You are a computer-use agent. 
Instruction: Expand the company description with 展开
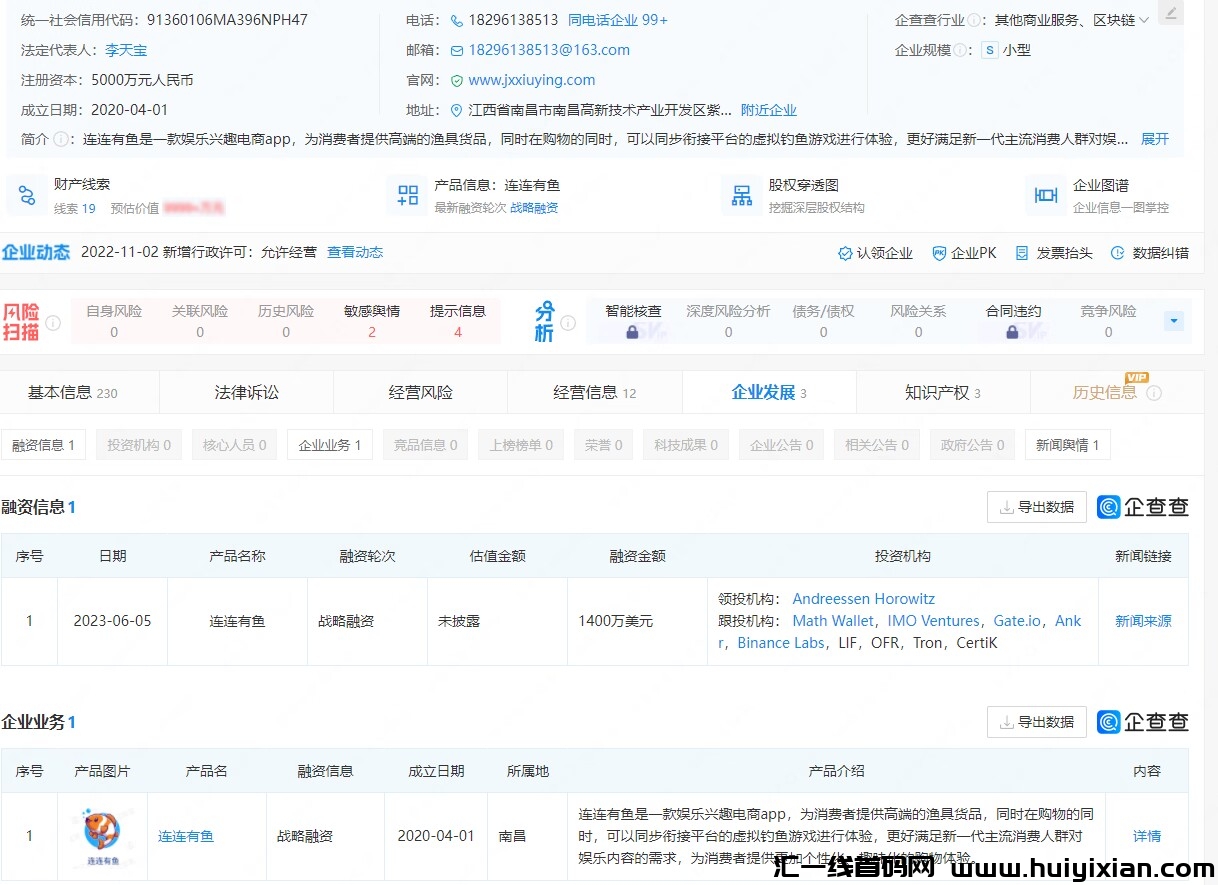(x=1154, y=139)
